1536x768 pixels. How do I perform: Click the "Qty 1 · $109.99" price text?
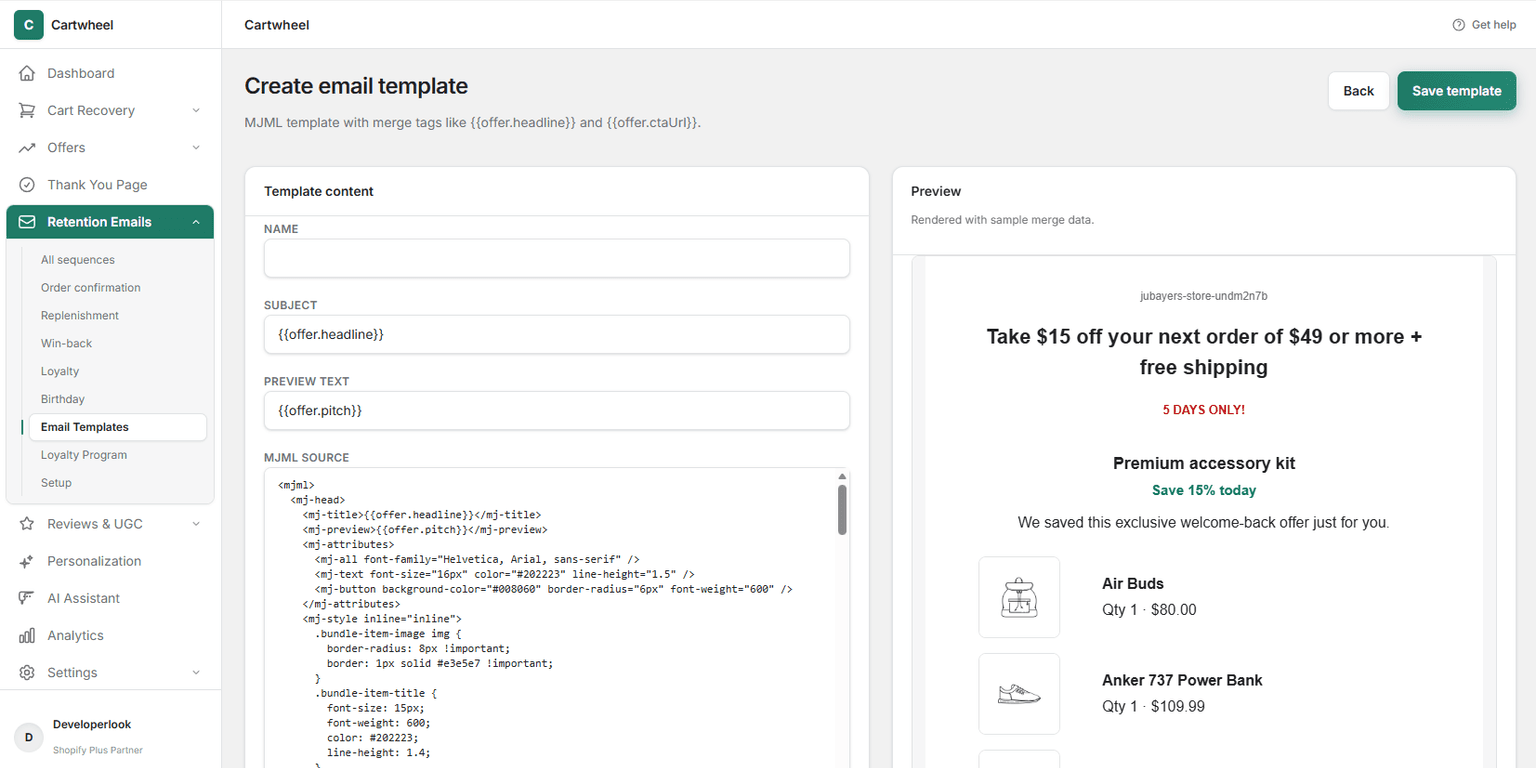tap(1153, 707)
